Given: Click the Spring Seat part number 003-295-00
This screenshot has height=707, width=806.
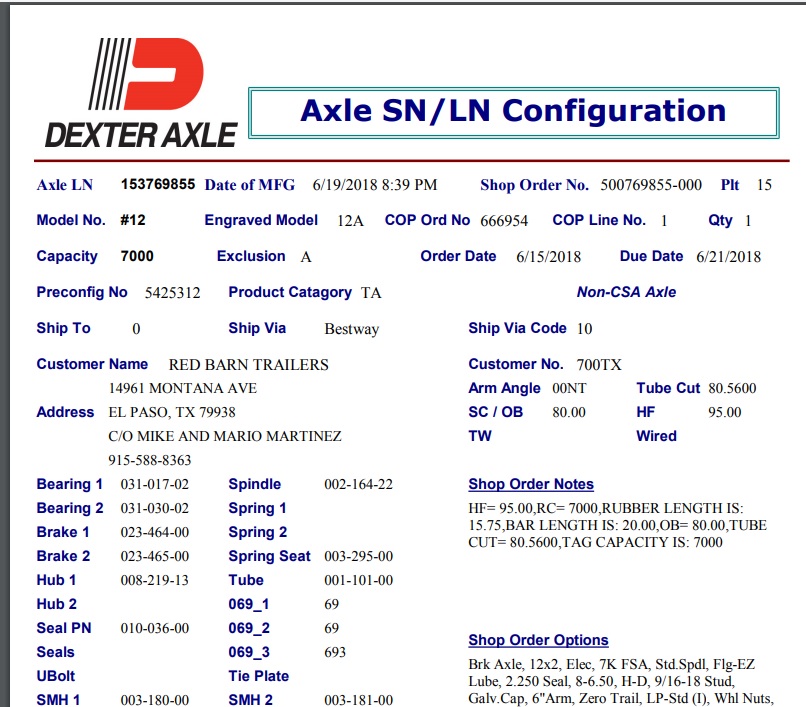Looking at the screenshot, I should click(358, 557).
